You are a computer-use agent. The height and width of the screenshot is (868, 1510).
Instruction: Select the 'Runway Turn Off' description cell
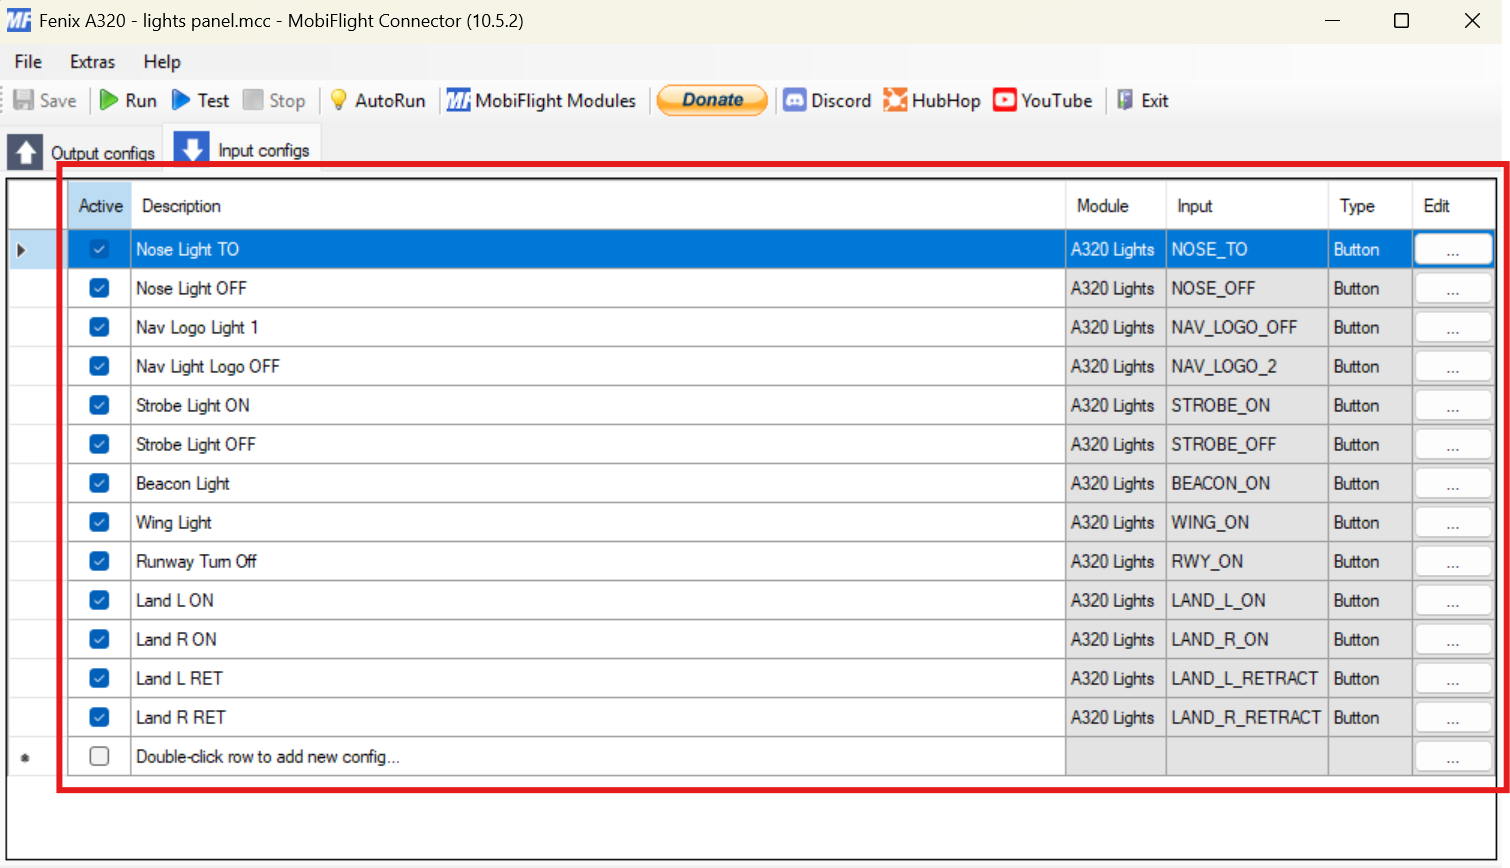598,561
